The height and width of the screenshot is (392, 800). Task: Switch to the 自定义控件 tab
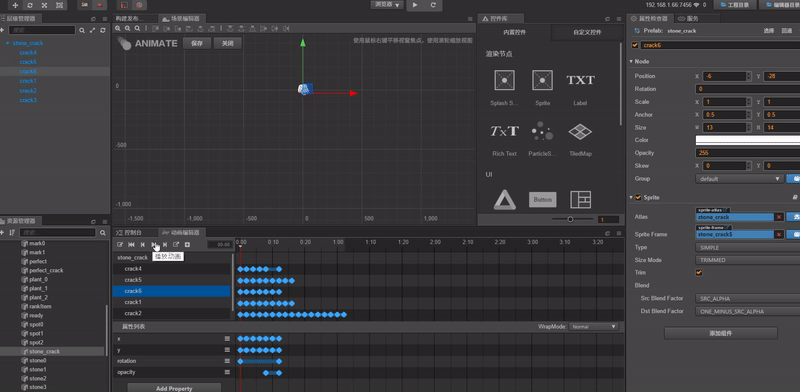(x=587, y=32)
